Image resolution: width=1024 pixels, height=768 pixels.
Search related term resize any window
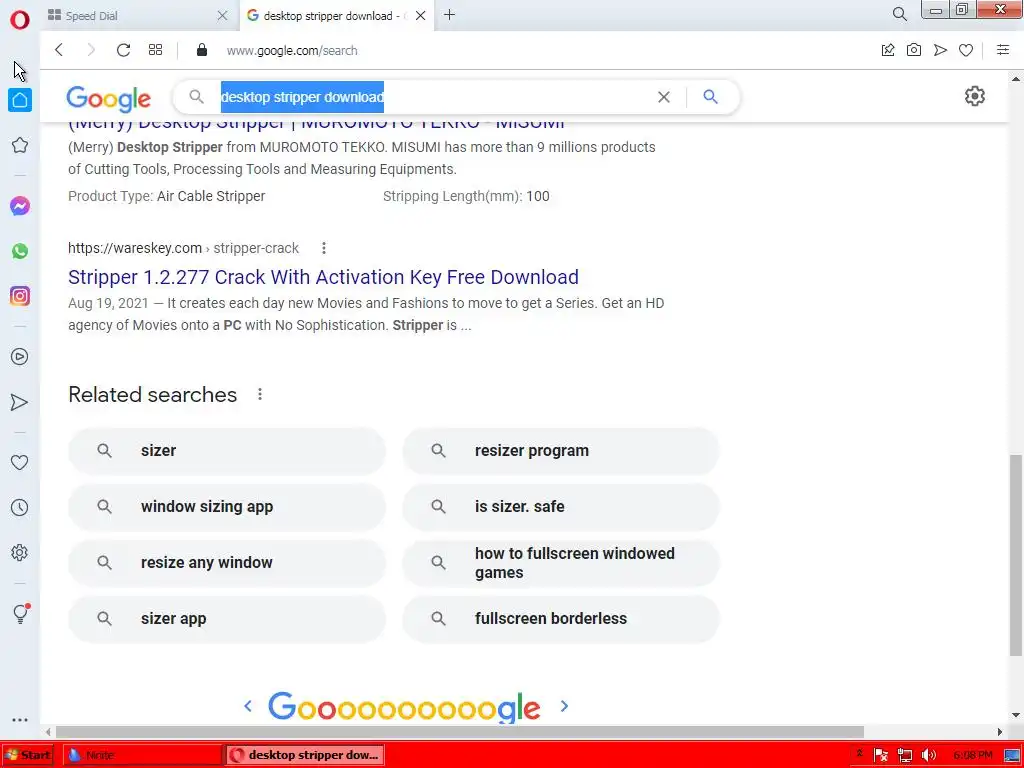tap(227, 563)
